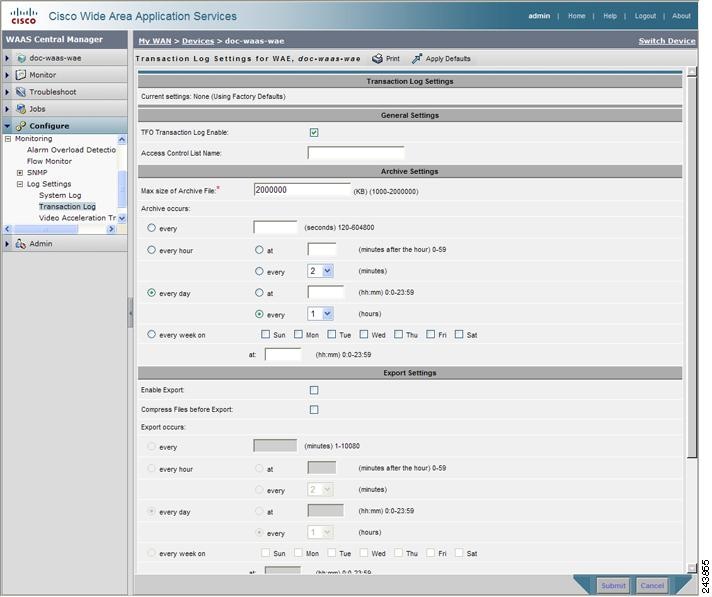Click the Help link in header
The image size is (712, 597).
[610, 16]
